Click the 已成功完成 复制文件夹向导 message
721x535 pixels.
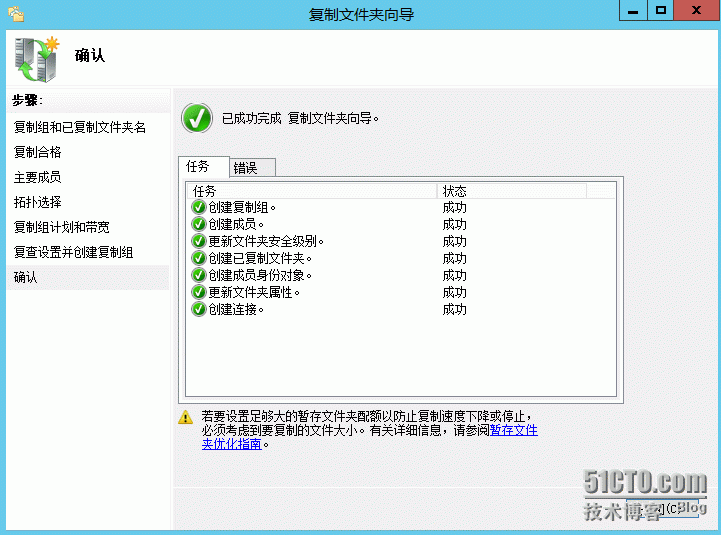click(300, 119)
